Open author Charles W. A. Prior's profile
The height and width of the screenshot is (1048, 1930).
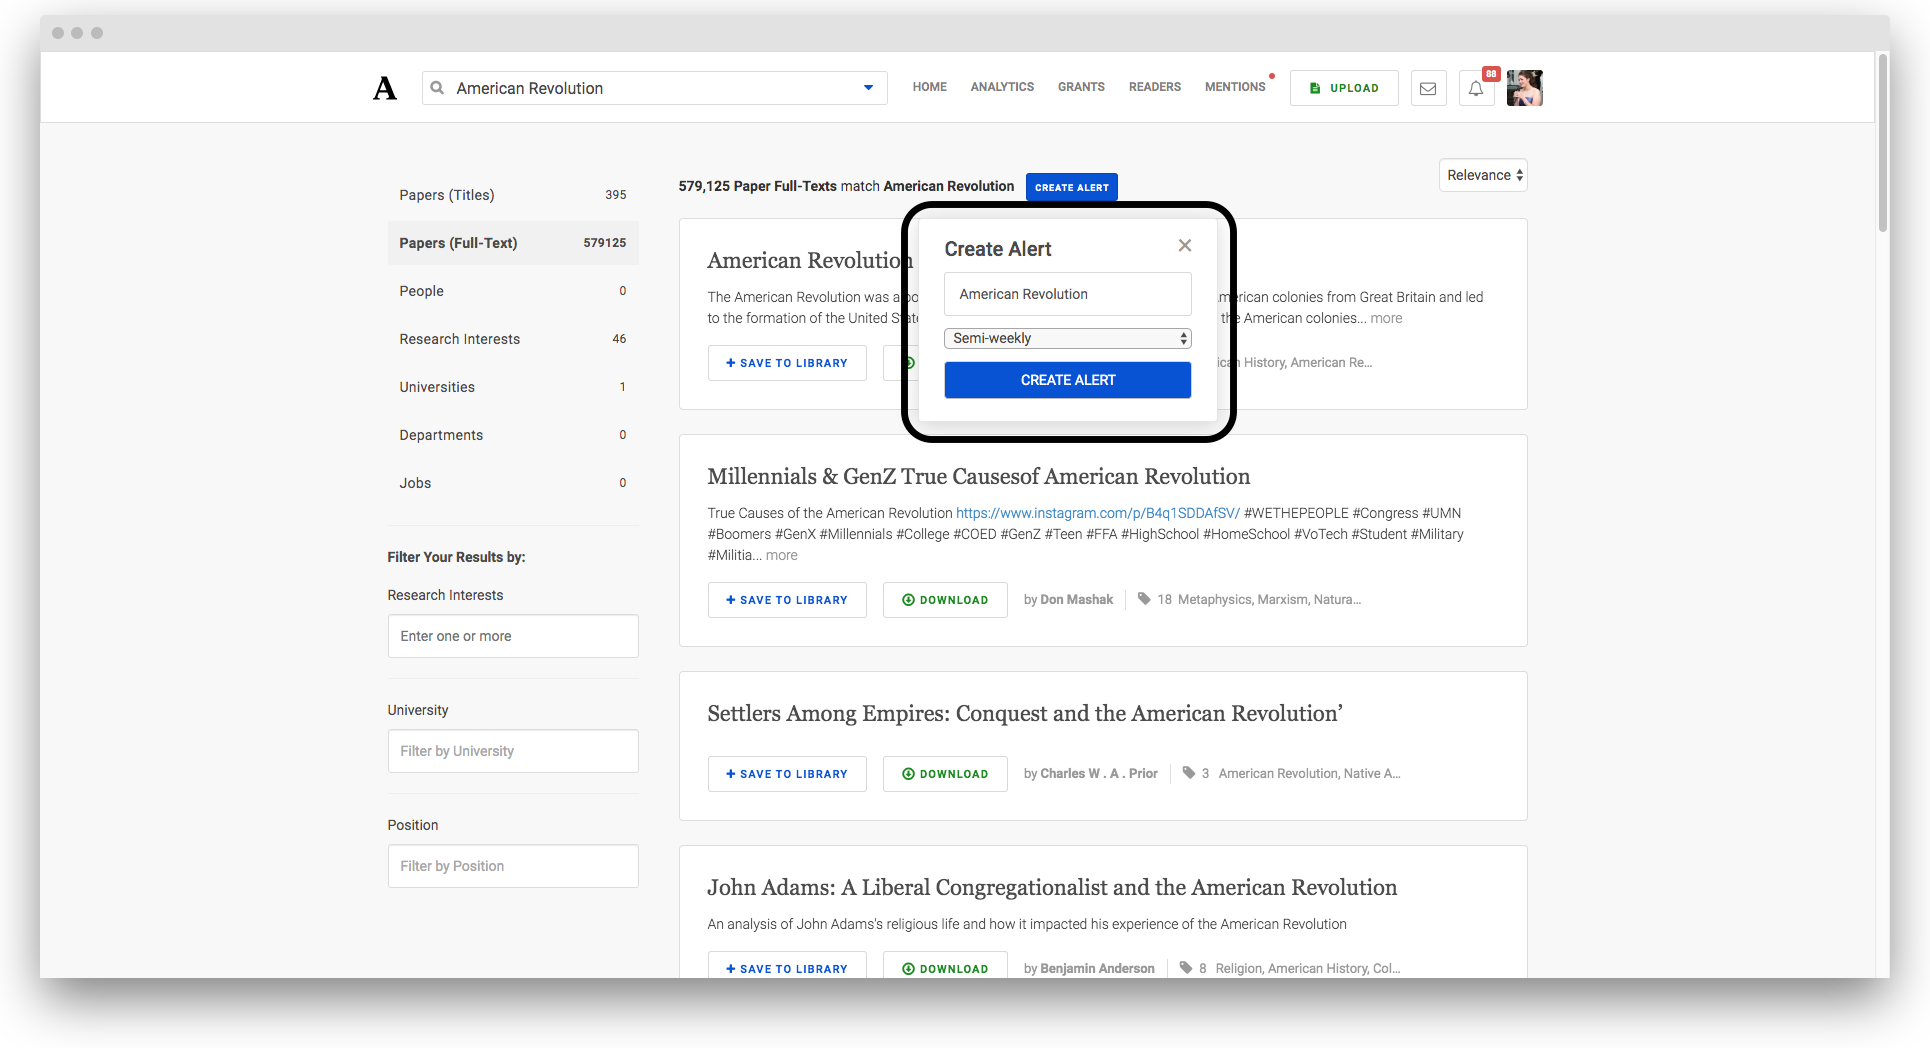[x=1098, y=774]
